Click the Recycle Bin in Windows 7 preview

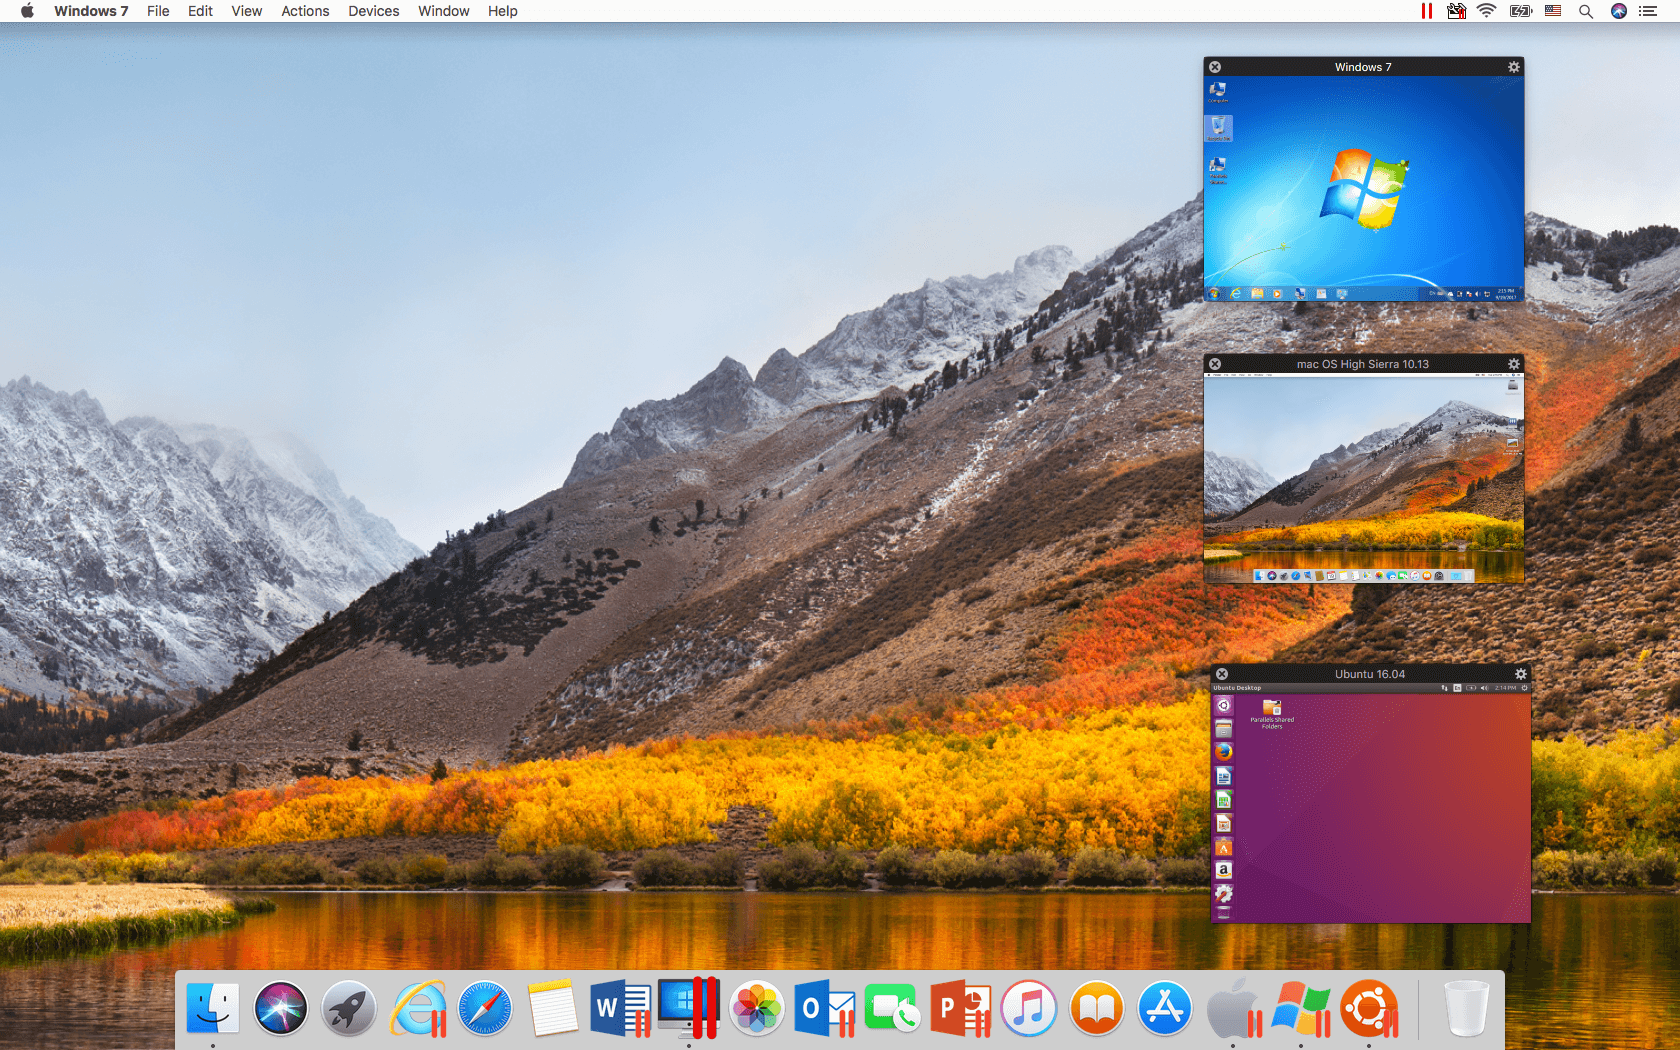click(x=1218, y=128)
